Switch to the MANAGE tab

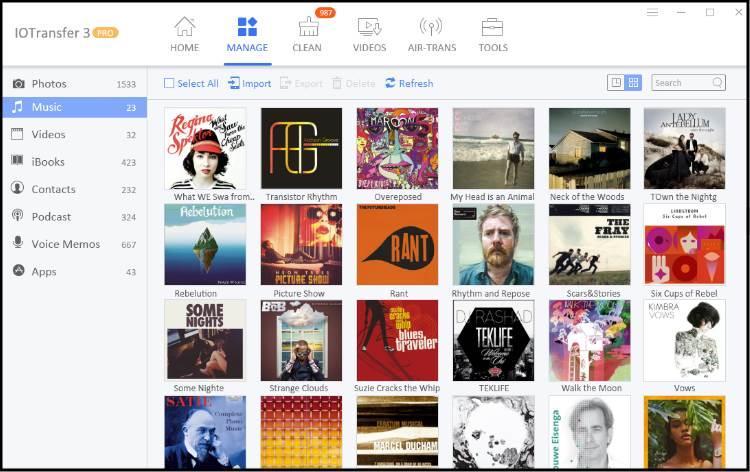click(x=247, y=35)
